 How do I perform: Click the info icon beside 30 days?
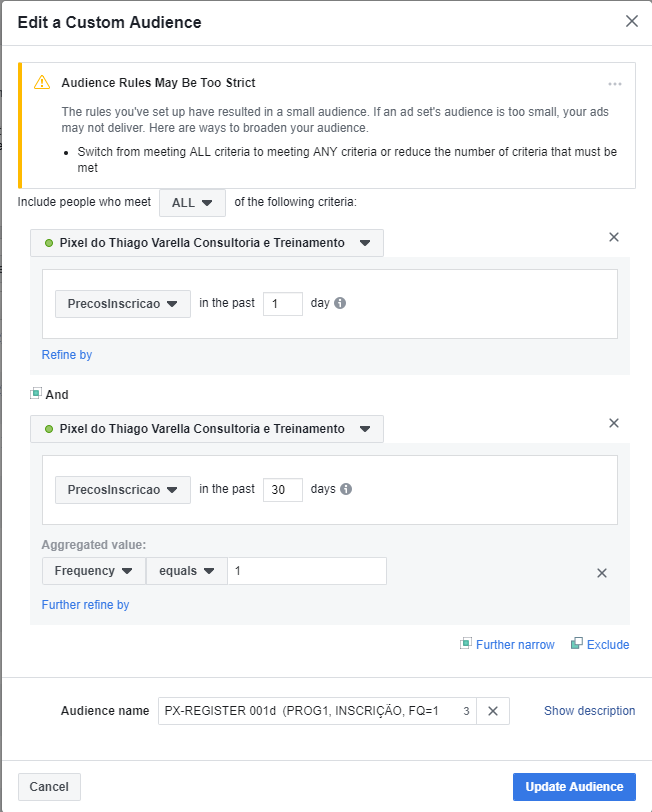(346, 489)
